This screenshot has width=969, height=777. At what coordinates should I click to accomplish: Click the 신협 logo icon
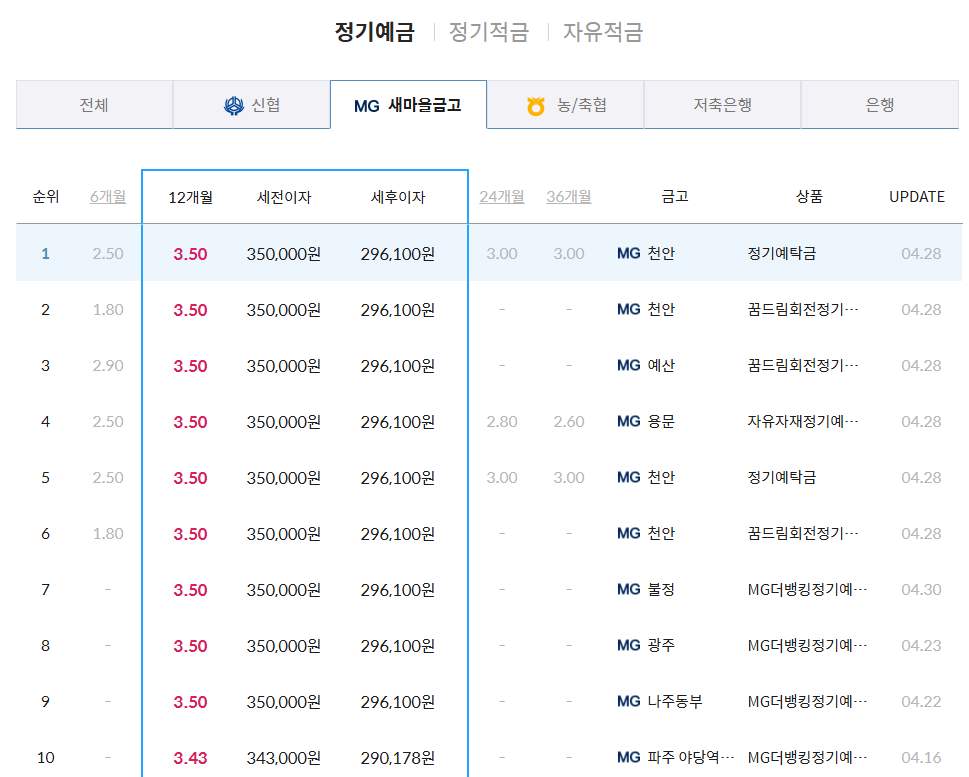234,106
